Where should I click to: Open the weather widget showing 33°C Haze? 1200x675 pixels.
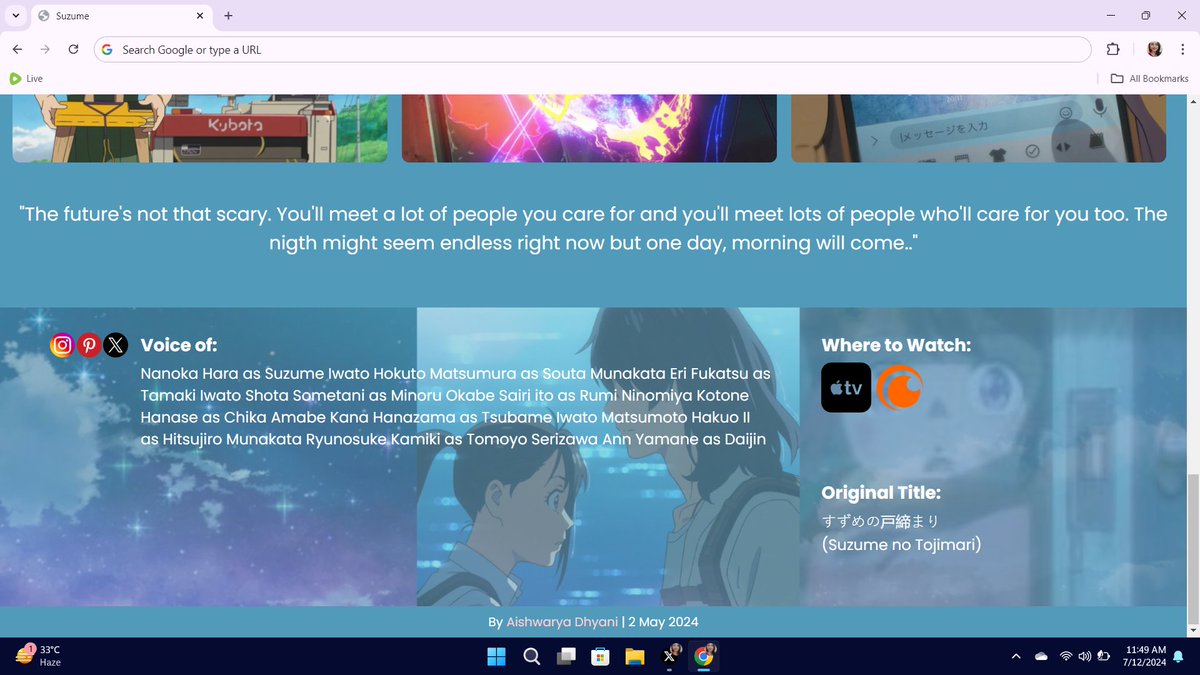38,656
